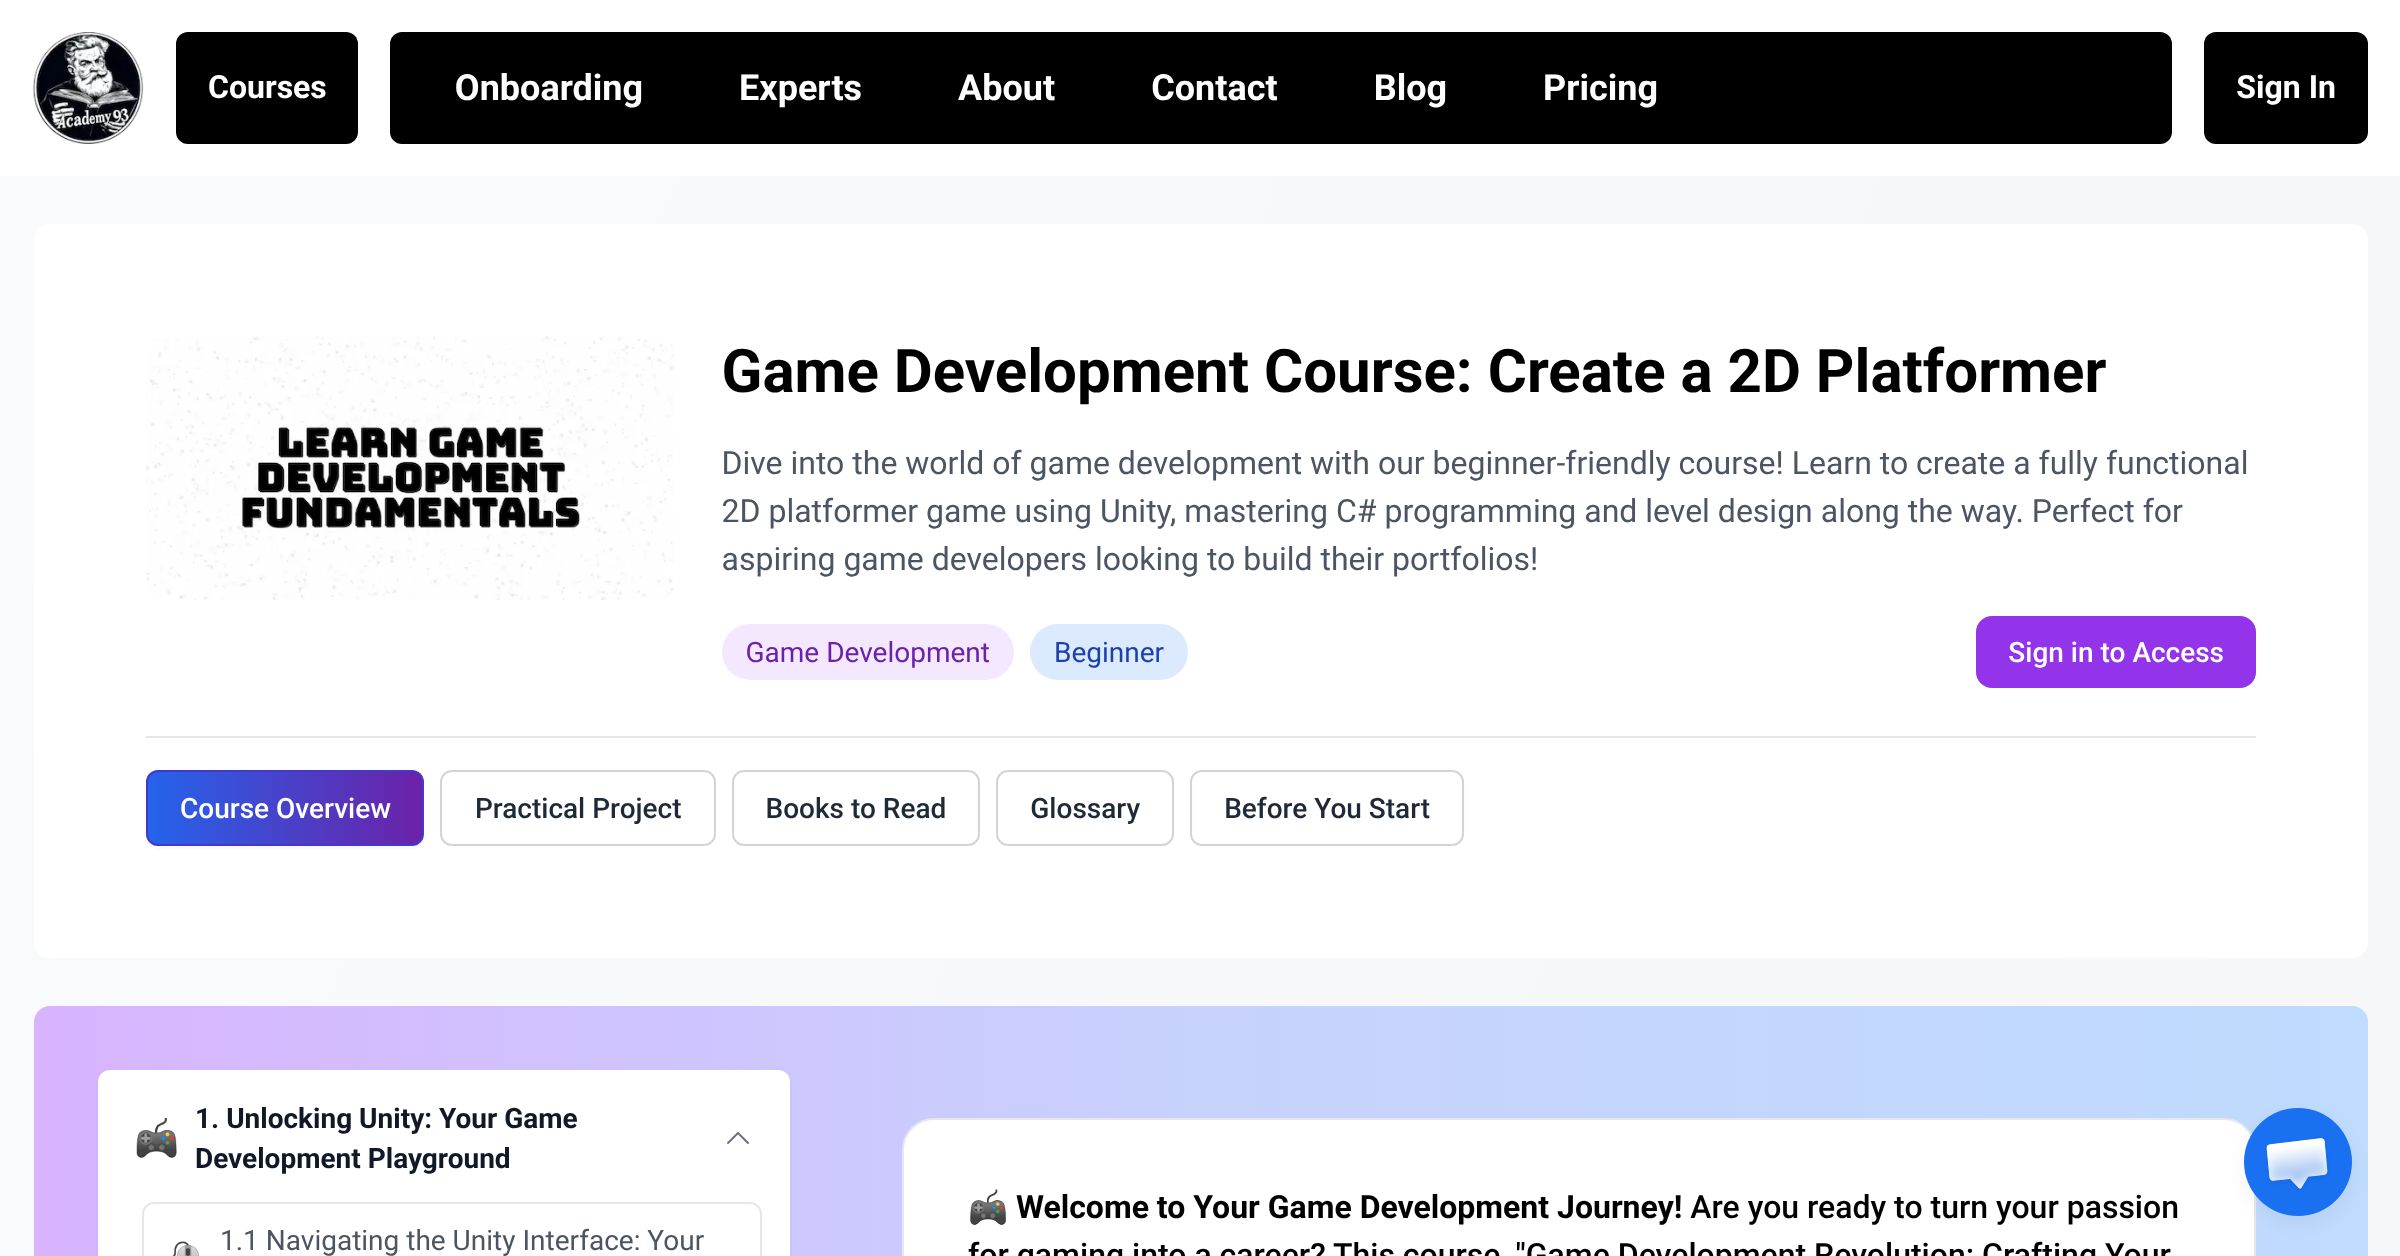
Task: Click the Unlocking Unity section title
Action: (x=386, y=1138)
